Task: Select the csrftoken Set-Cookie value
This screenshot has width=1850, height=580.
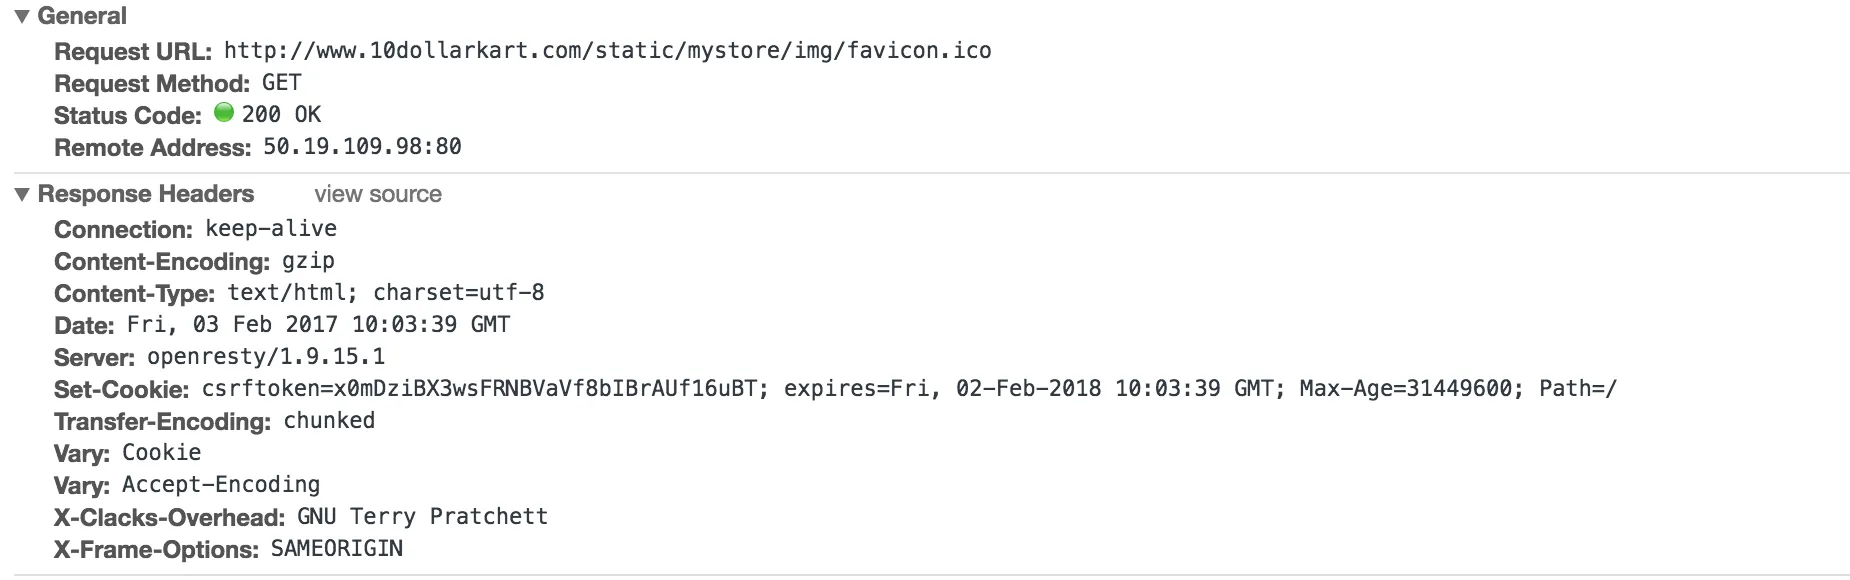Action: click(908, 389)
